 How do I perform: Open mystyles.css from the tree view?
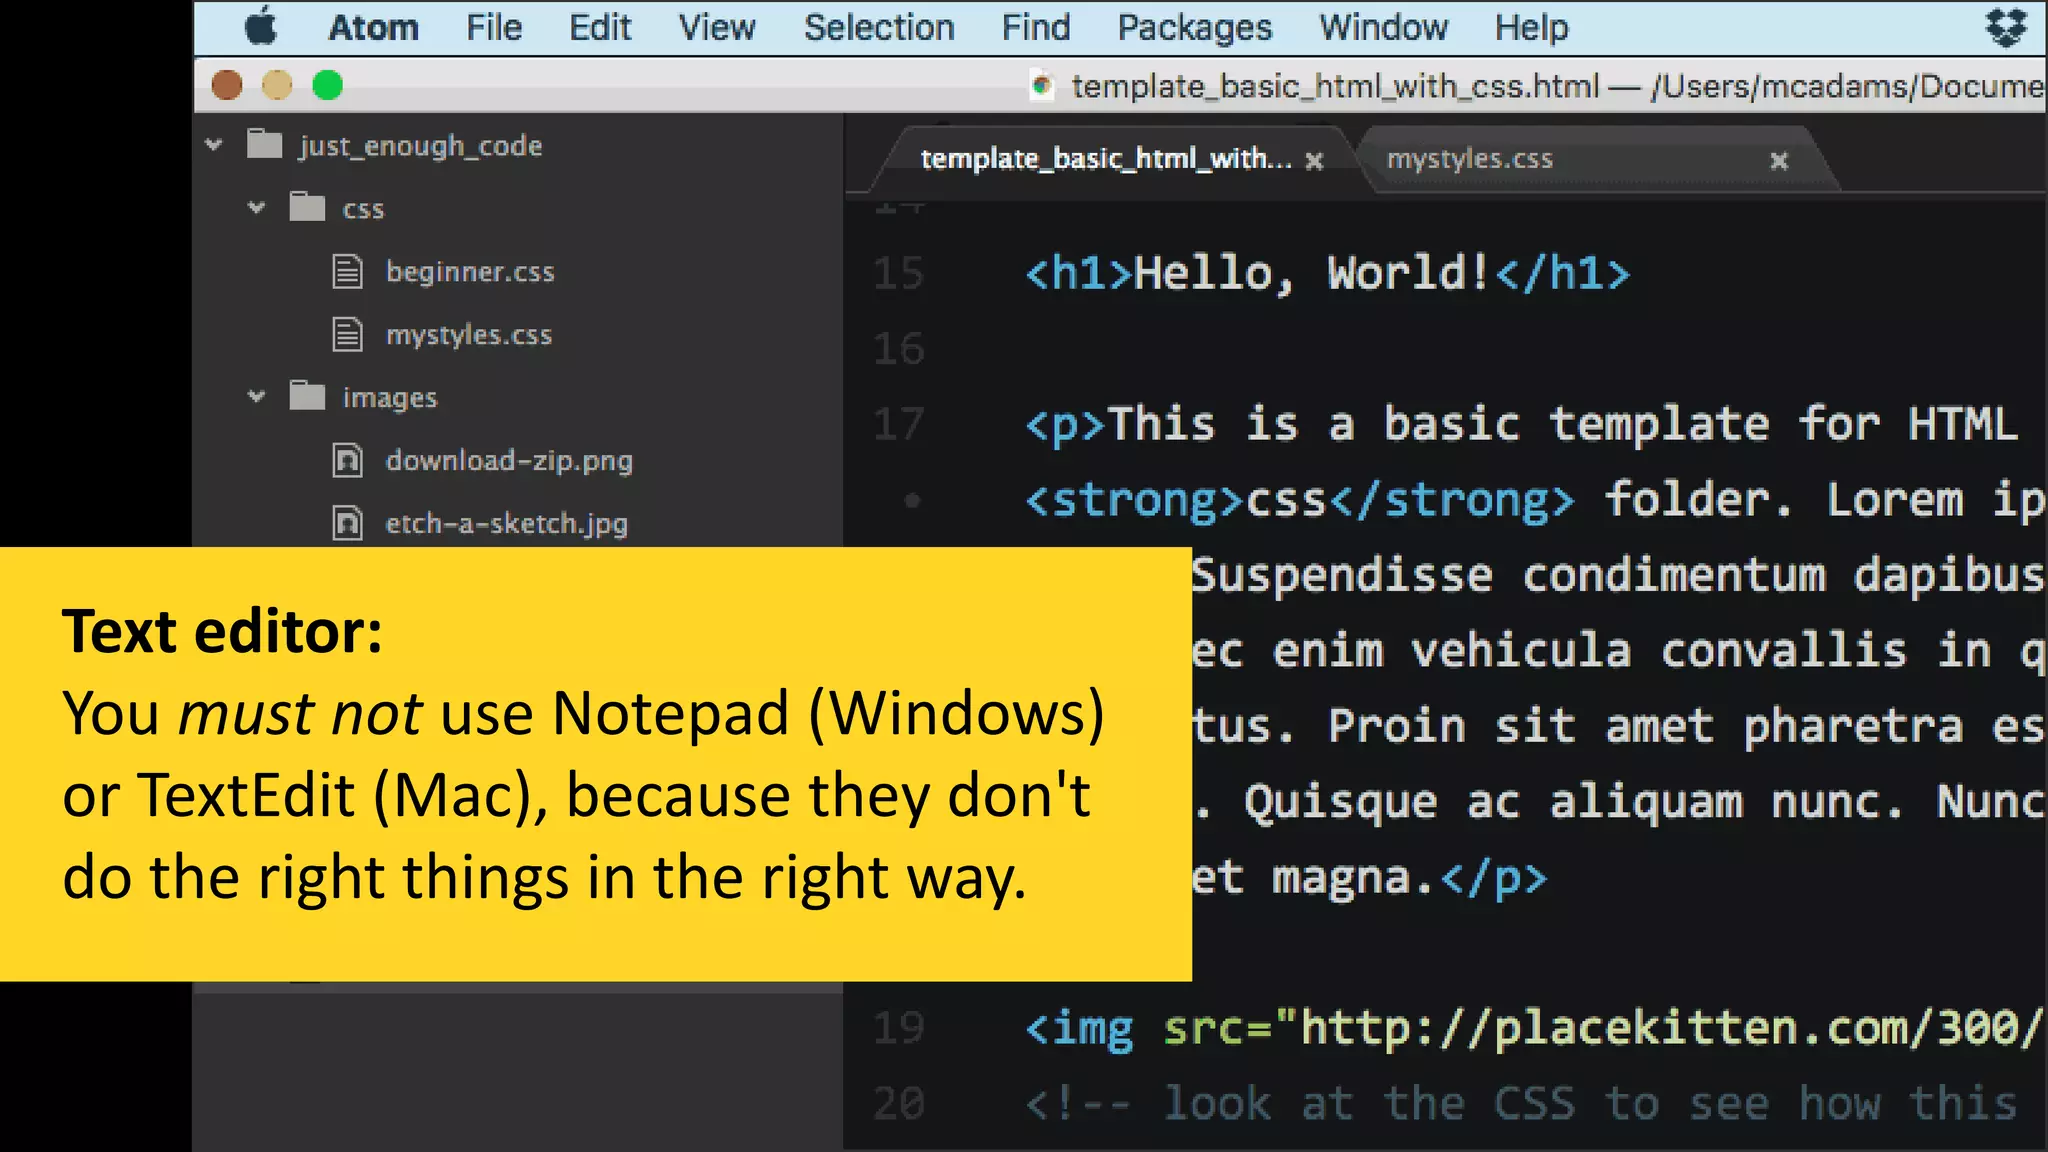[469, 335]
